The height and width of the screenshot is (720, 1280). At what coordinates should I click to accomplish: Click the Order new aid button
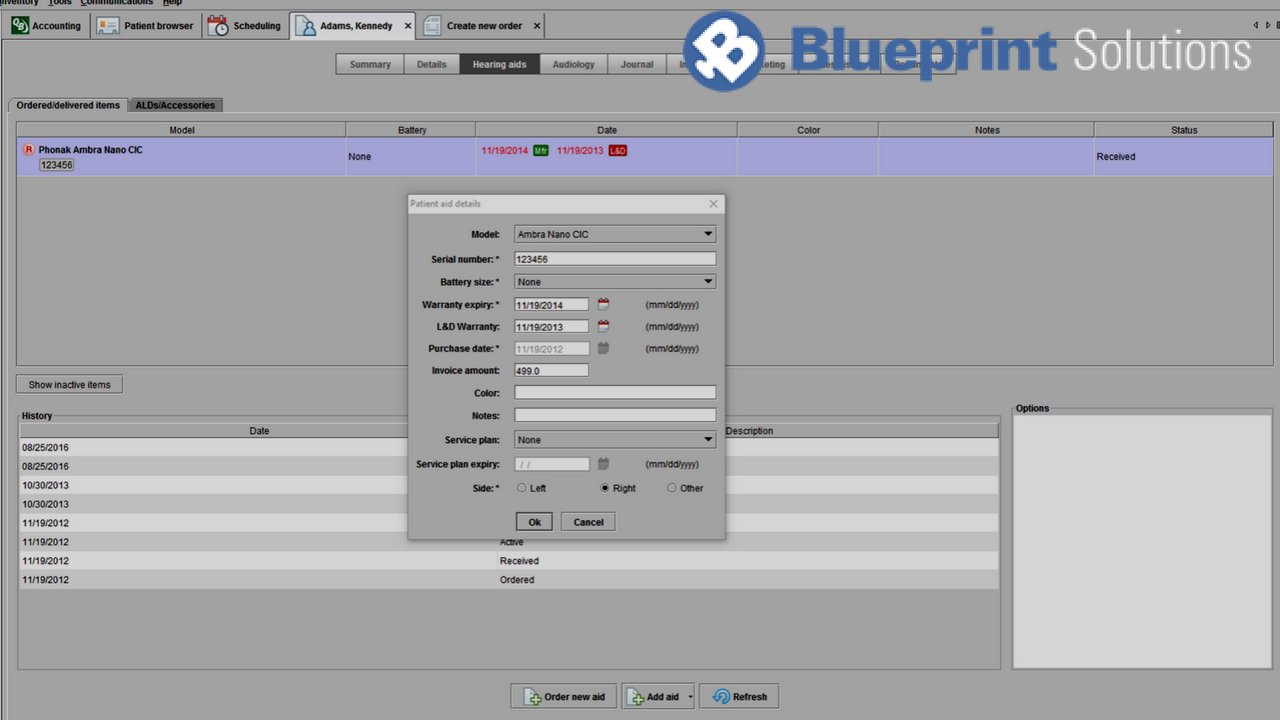tap(564, 697)
